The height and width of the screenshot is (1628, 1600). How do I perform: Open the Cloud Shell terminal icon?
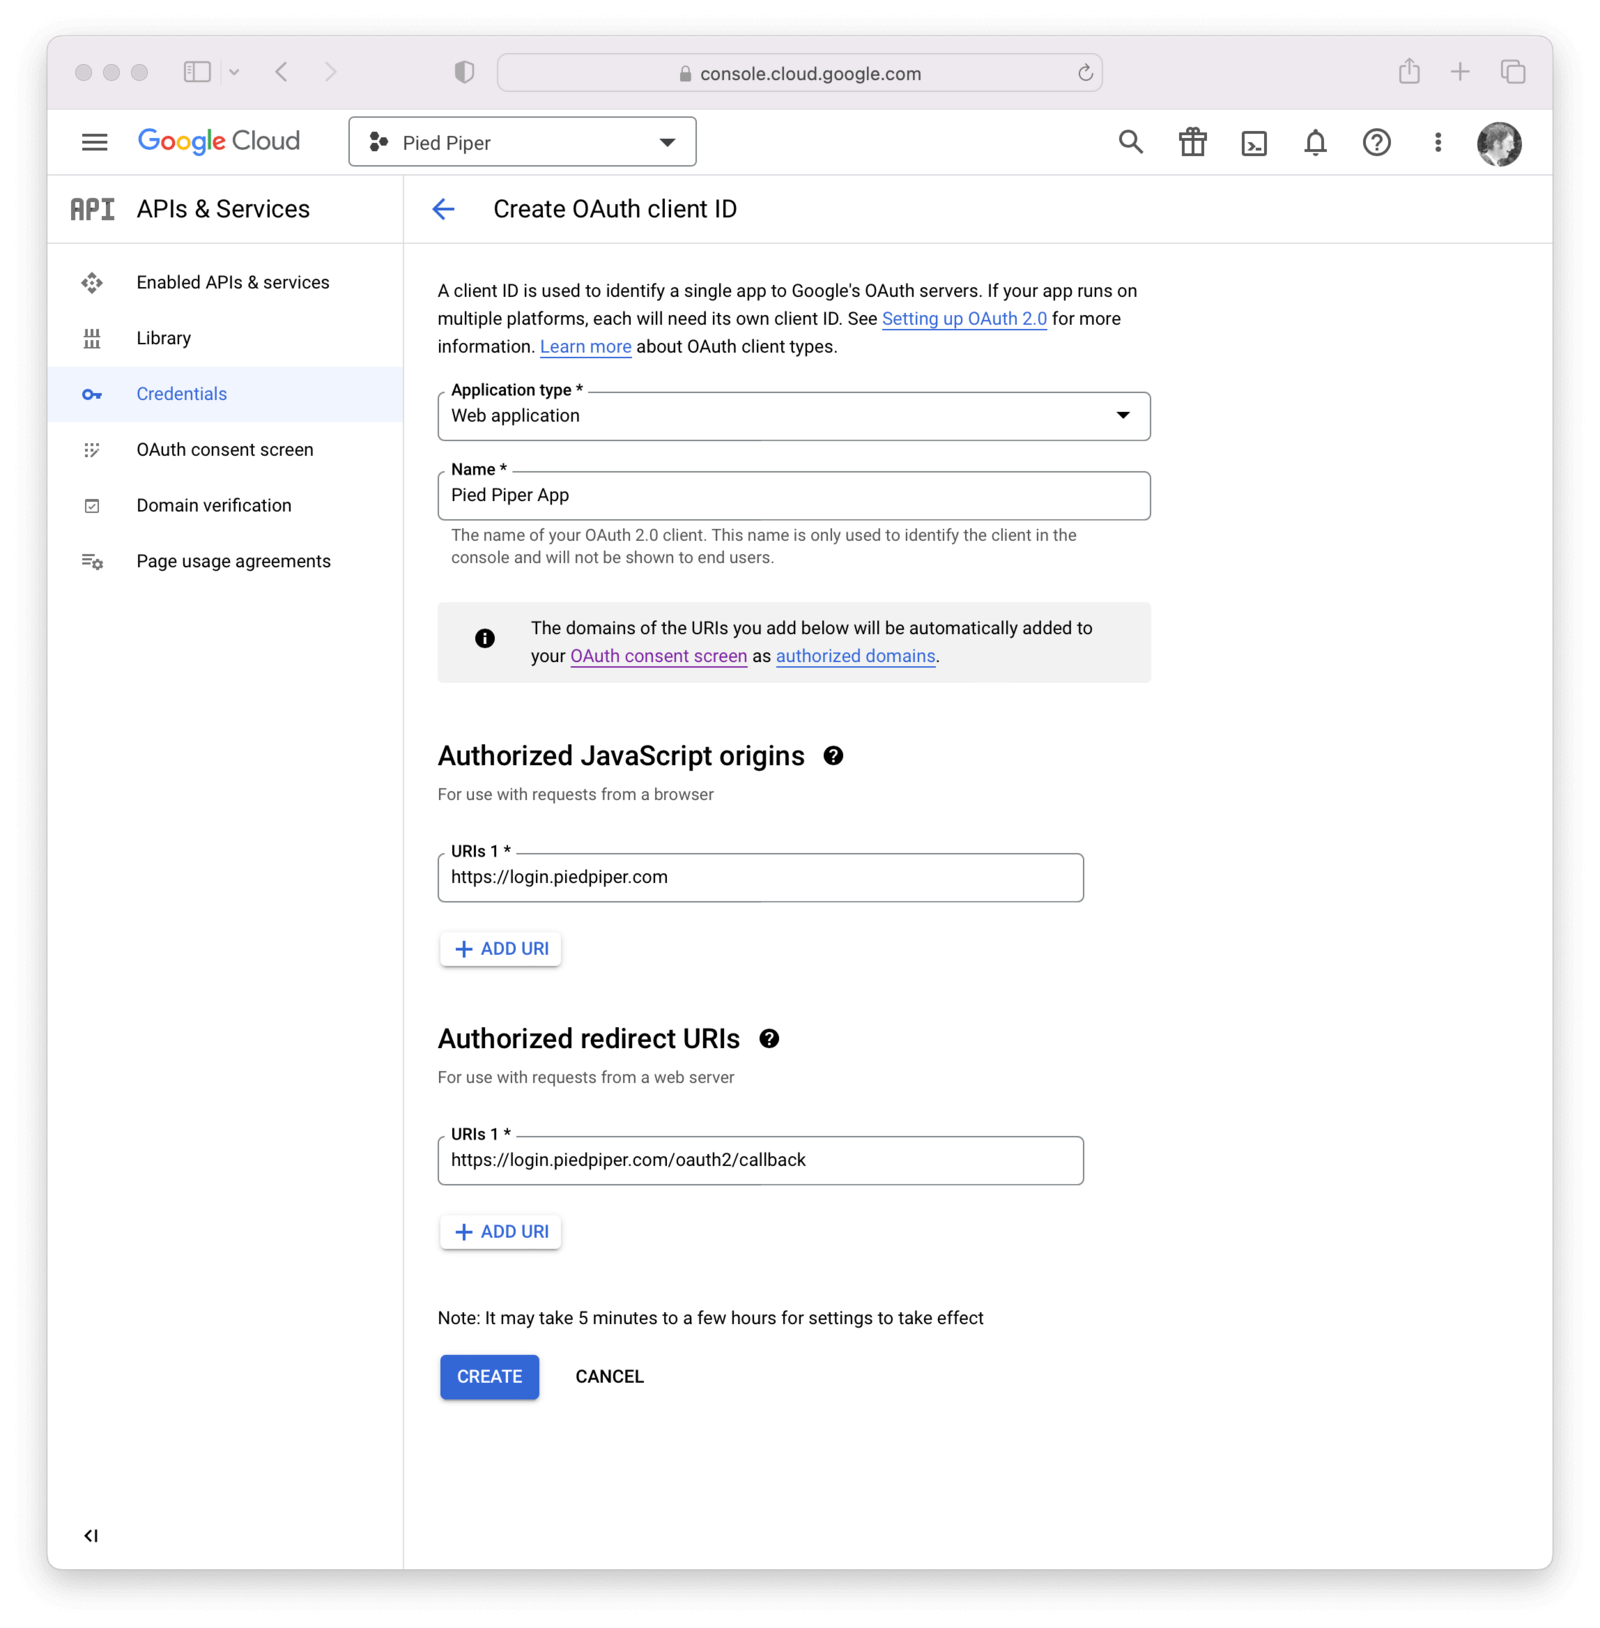[x=1254, y=142]
